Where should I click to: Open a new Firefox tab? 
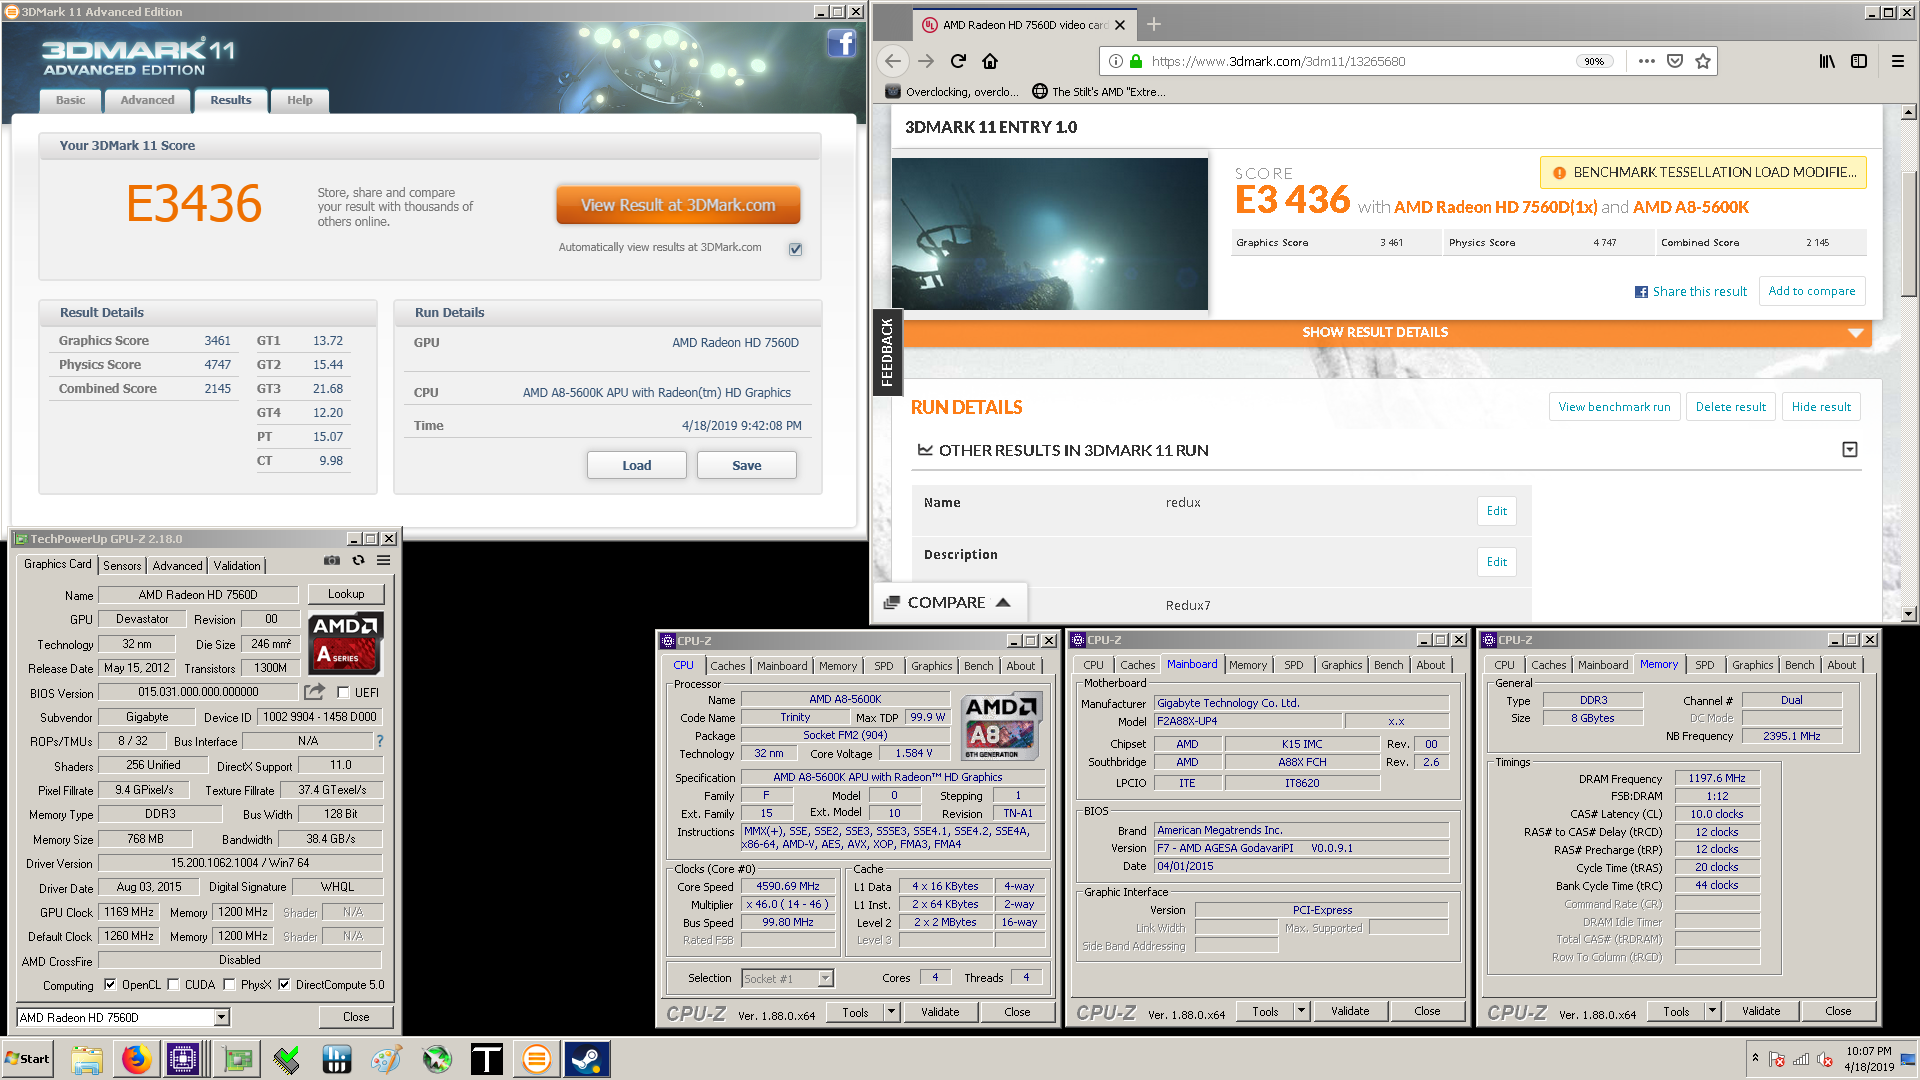[1153, 24]
